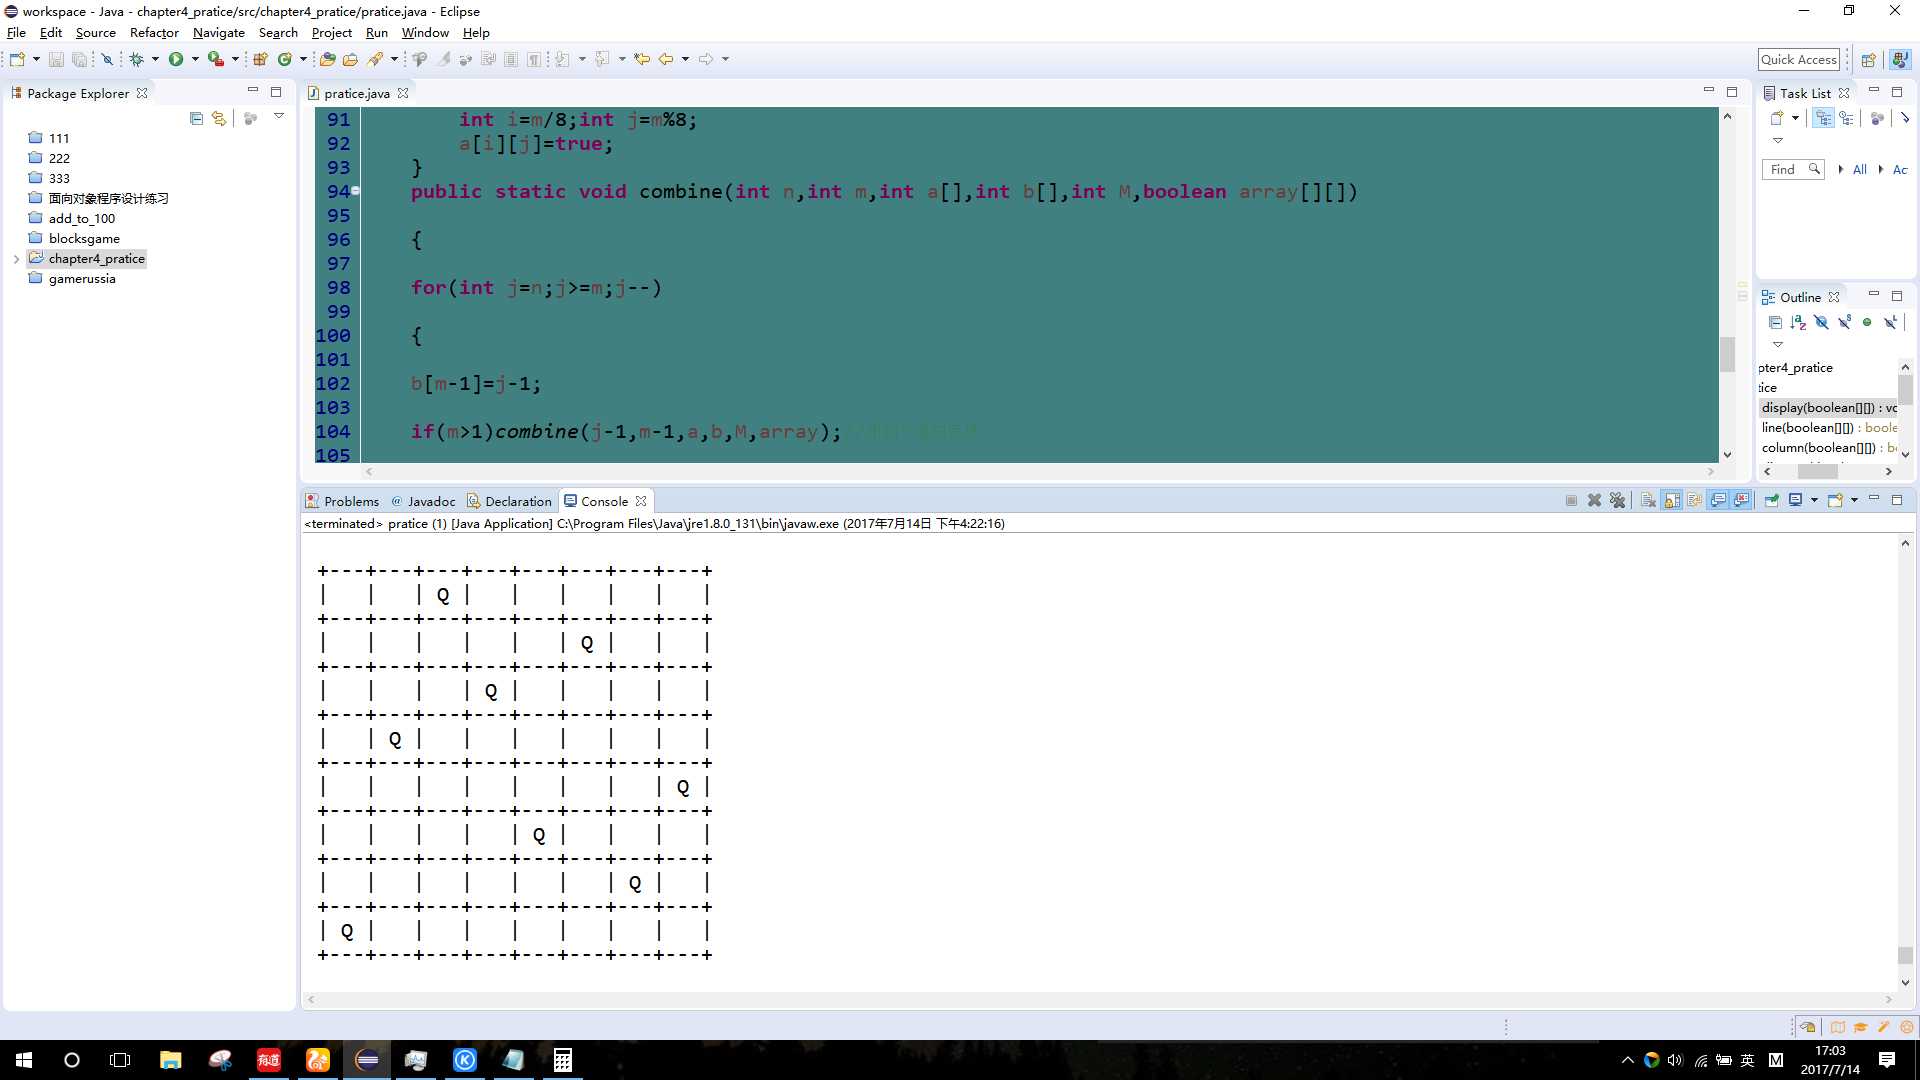Open the Source menu
The image size is (1920, 1080).
(95, 33)
